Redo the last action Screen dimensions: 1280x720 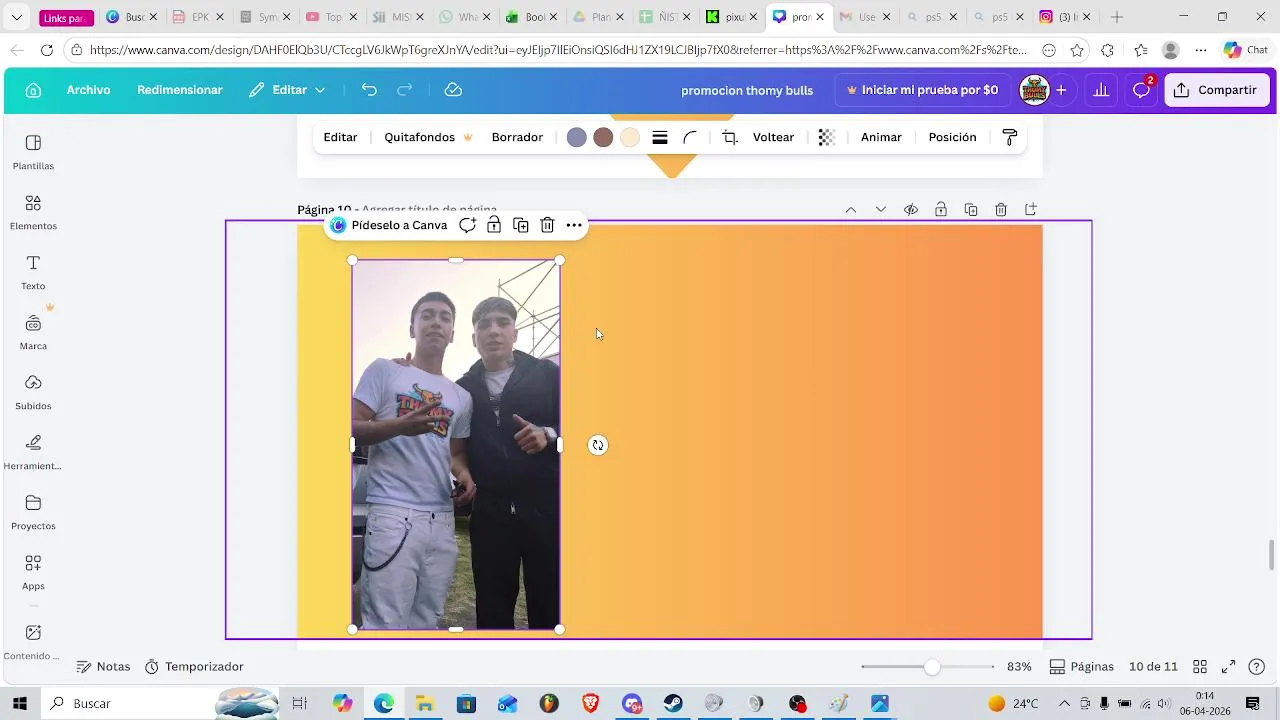pos(405,90)
